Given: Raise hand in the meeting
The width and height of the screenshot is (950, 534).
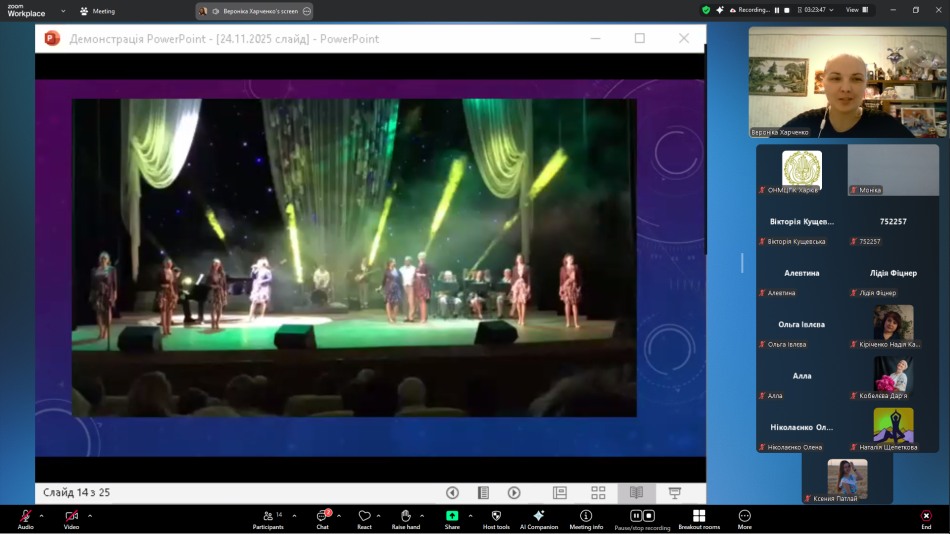Looking at the screenshot, I should coord(405,518).
